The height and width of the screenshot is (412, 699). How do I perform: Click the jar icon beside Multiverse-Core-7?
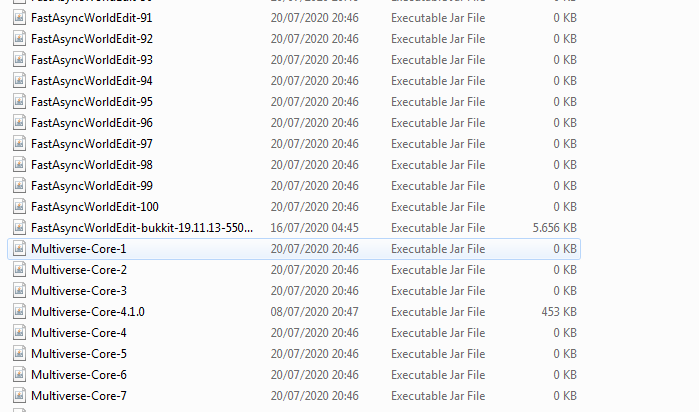pyautogui.click(x=19, y=396)
